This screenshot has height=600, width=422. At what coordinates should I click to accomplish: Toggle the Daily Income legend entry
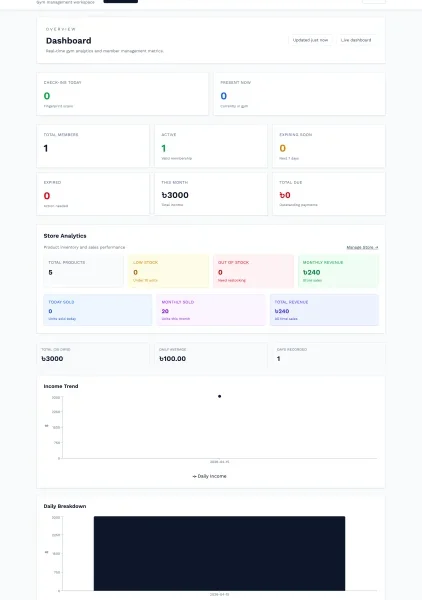click(x=209, y=476)
